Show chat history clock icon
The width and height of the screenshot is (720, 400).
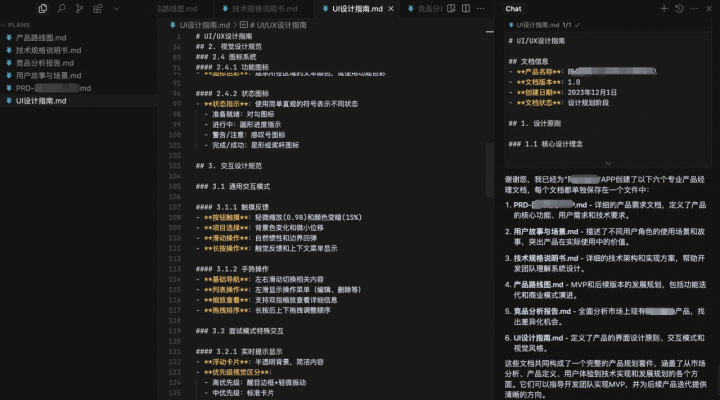tap(679, 8)
